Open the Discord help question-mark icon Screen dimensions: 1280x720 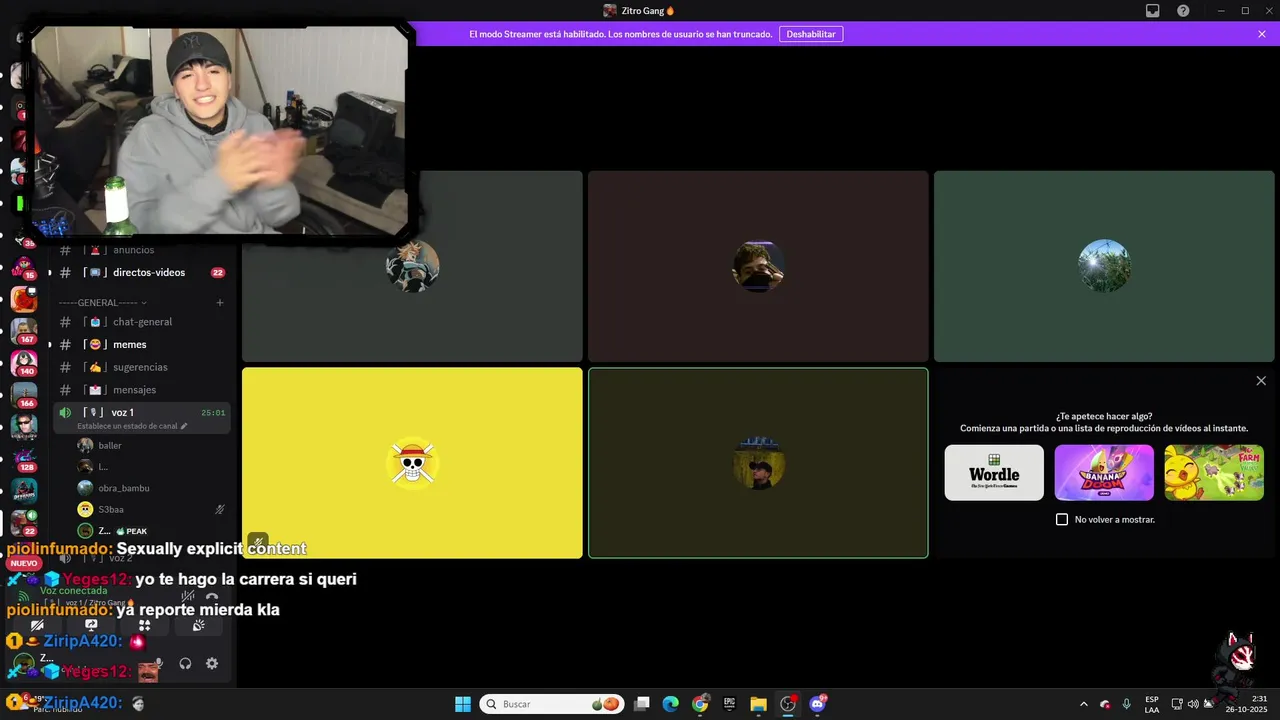(x=1183, y=11)
